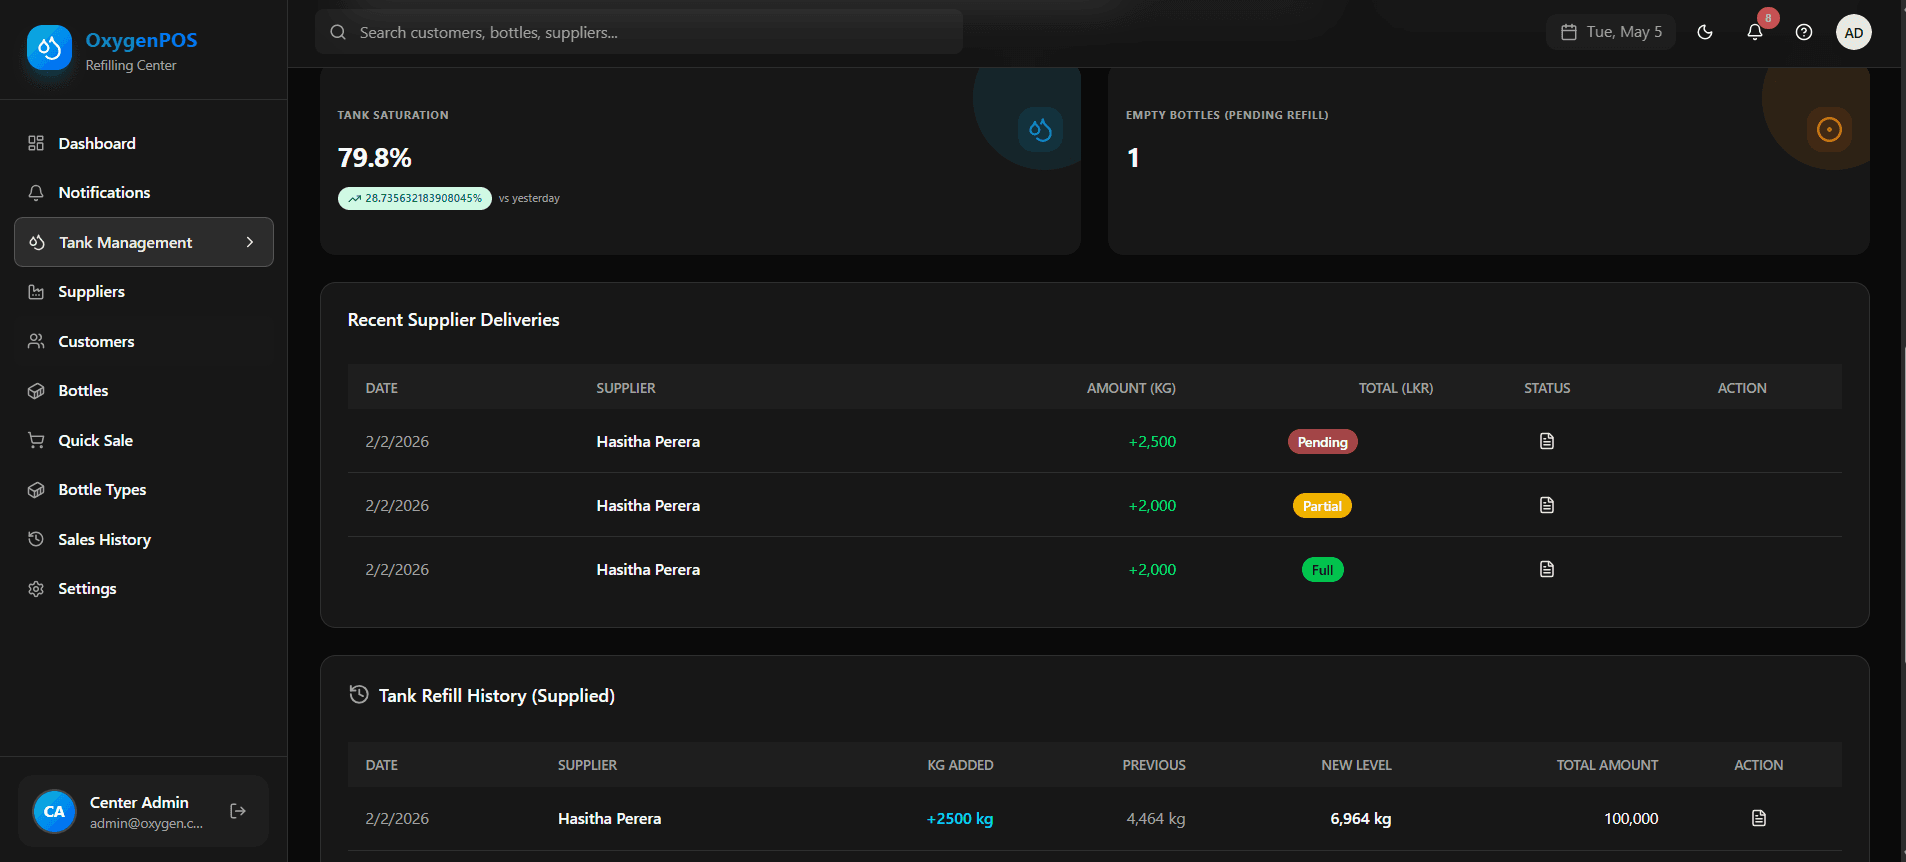Click the tank saturation droplet icon
This screenshot has height=862, width=1906.
[x=1040, y=129]
